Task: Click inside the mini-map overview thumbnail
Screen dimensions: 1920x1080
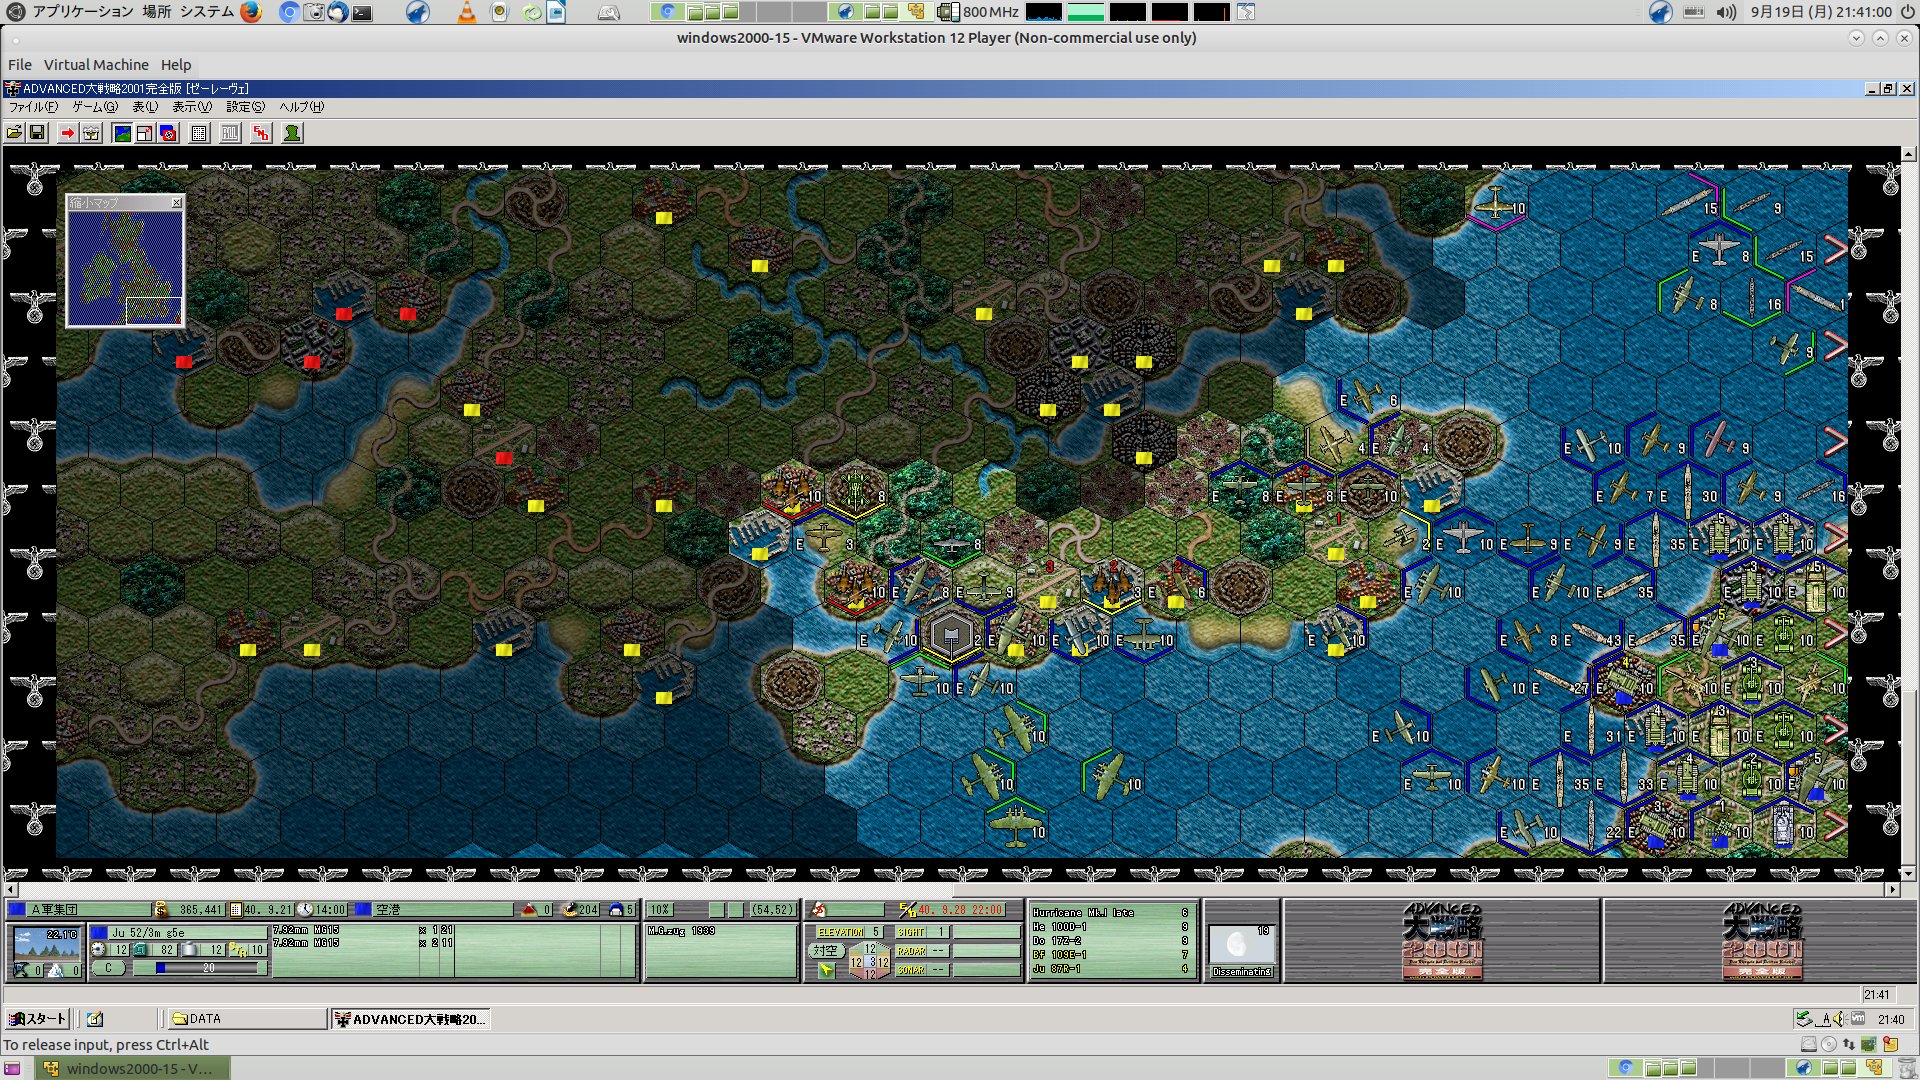Action: (x=125, y=268)
